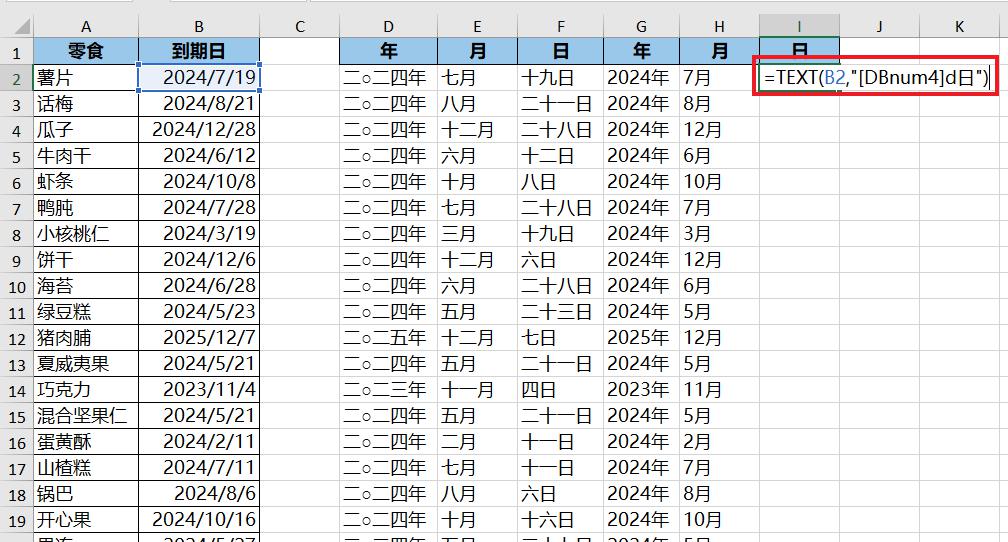Select column E header
1008x542 pixels.
[477, 26]
